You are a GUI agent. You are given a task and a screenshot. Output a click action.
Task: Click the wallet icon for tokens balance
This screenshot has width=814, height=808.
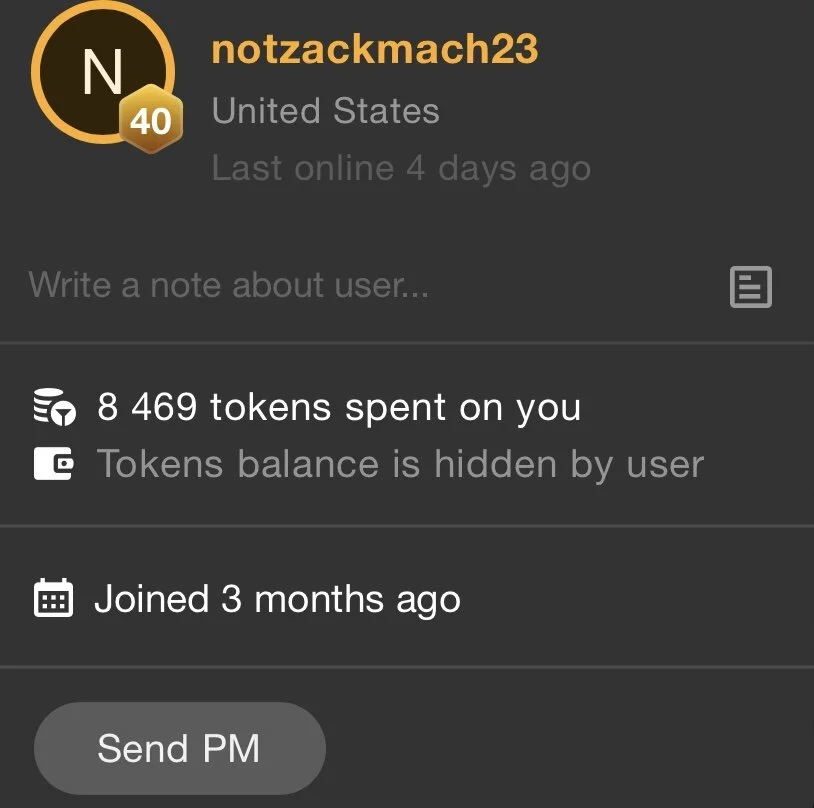click(54, 464)
